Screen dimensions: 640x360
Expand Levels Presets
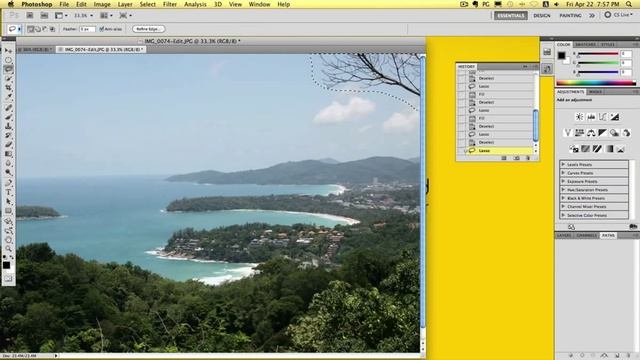coord(563,164)
